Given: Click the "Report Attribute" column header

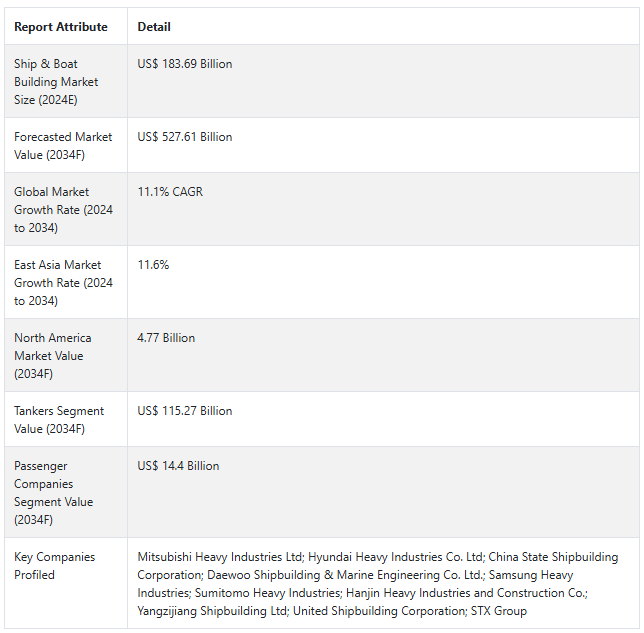Looking at the screenshot, I should [x=61, y=27].
